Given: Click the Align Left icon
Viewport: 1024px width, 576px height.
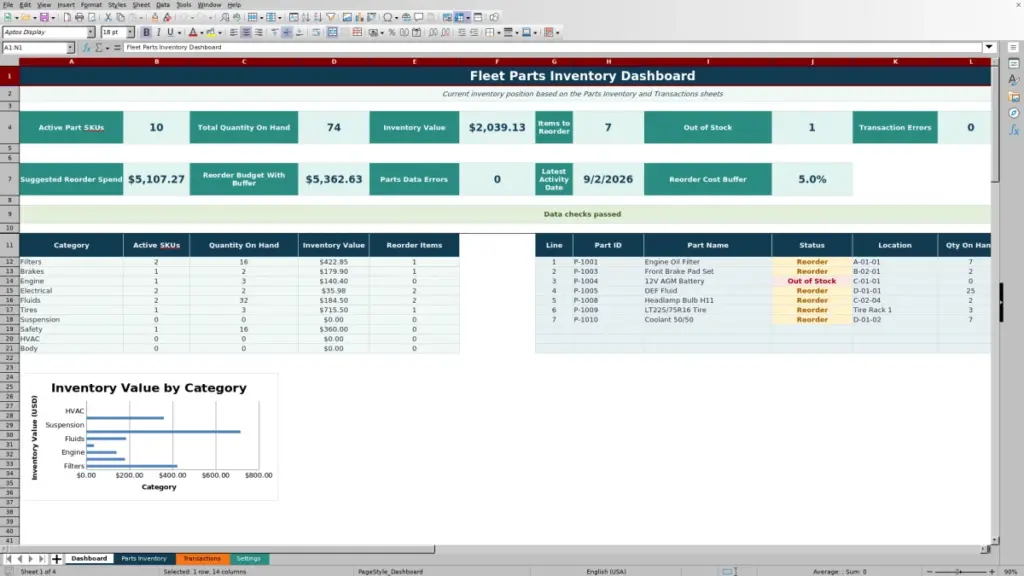Looking at the screenshot, I should (x=233, y=32).
